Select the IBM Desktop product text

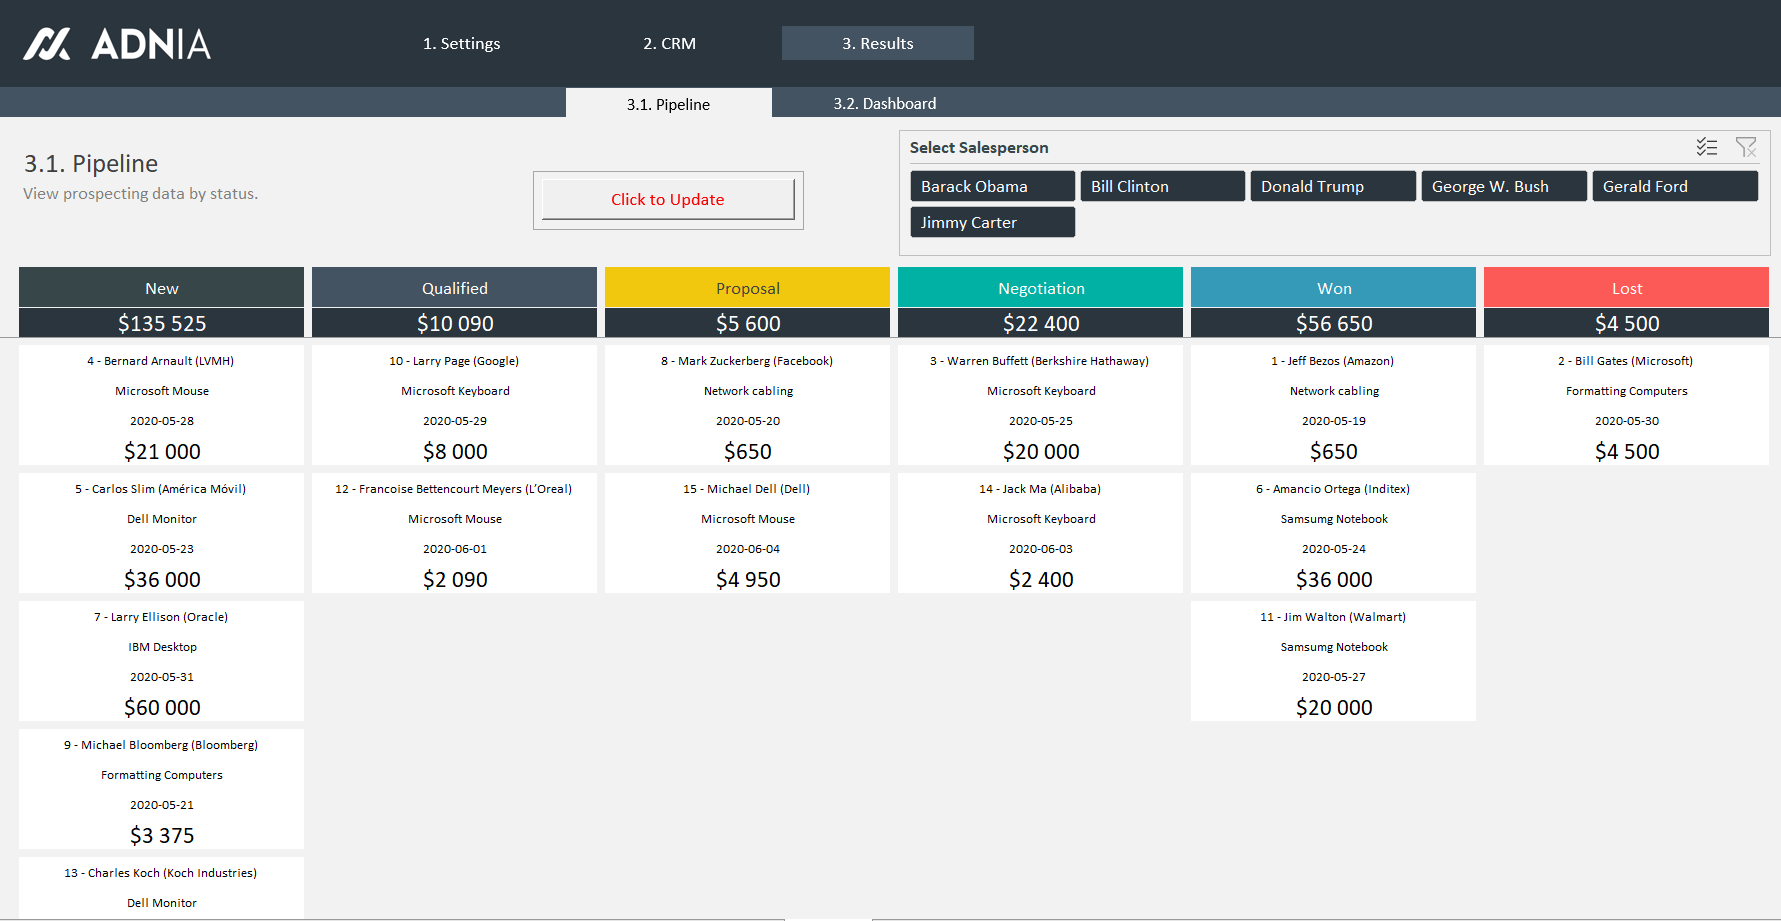[162, 647]
